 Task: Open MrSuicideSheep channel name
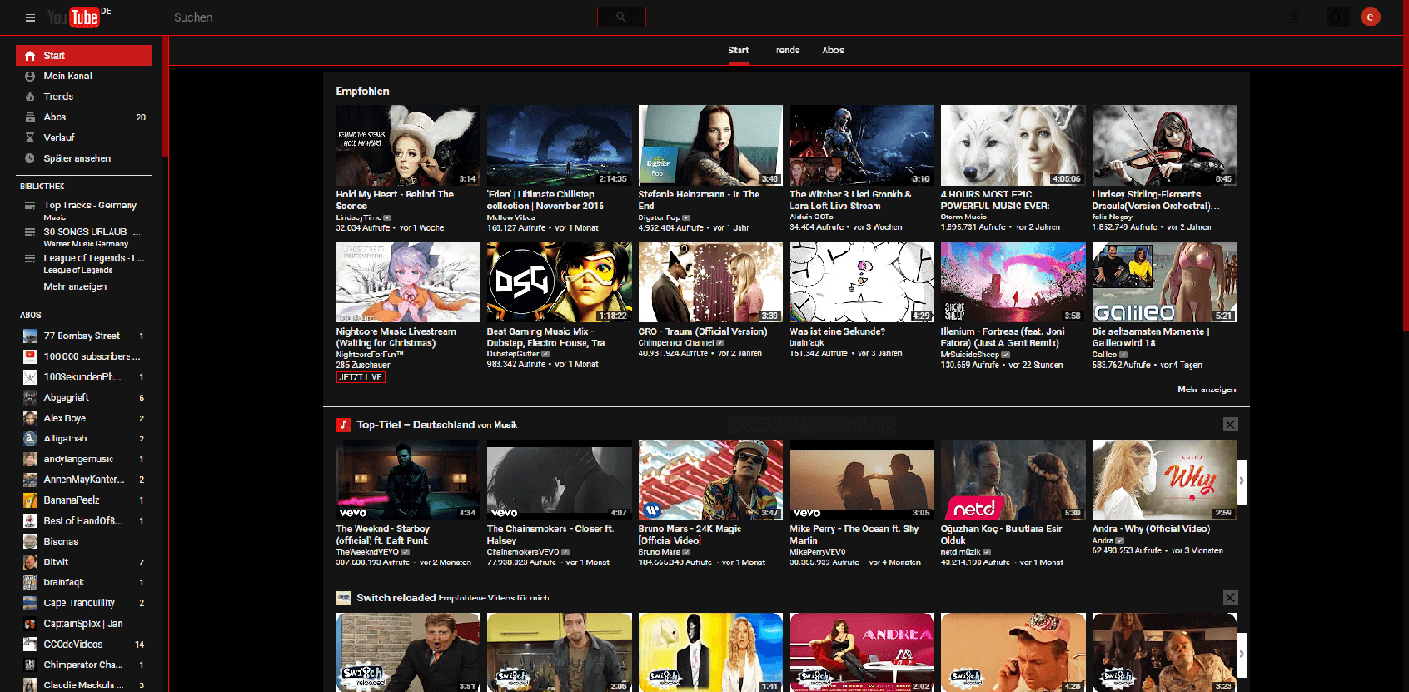click(x=970, y=353)
